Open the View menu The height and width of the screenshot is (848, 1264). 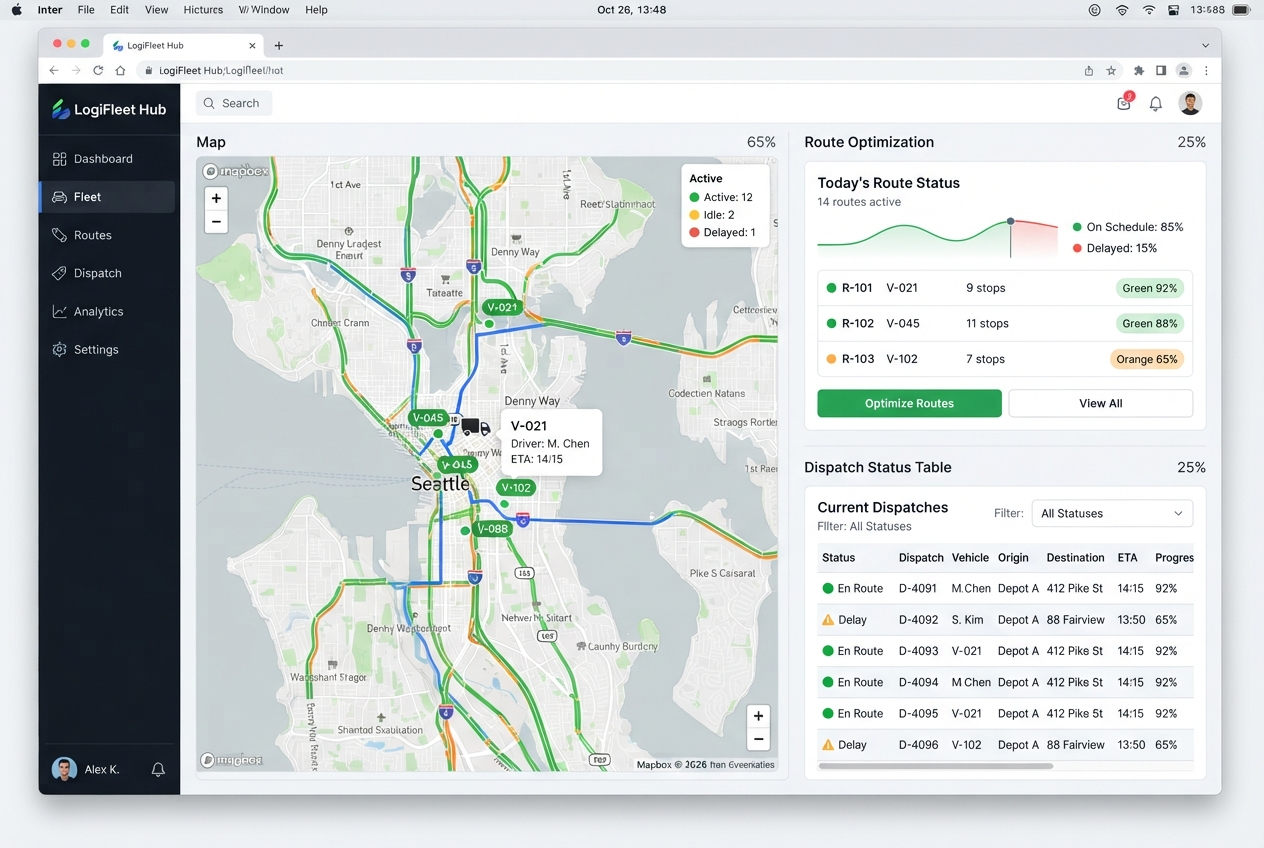tap(156, 10)
